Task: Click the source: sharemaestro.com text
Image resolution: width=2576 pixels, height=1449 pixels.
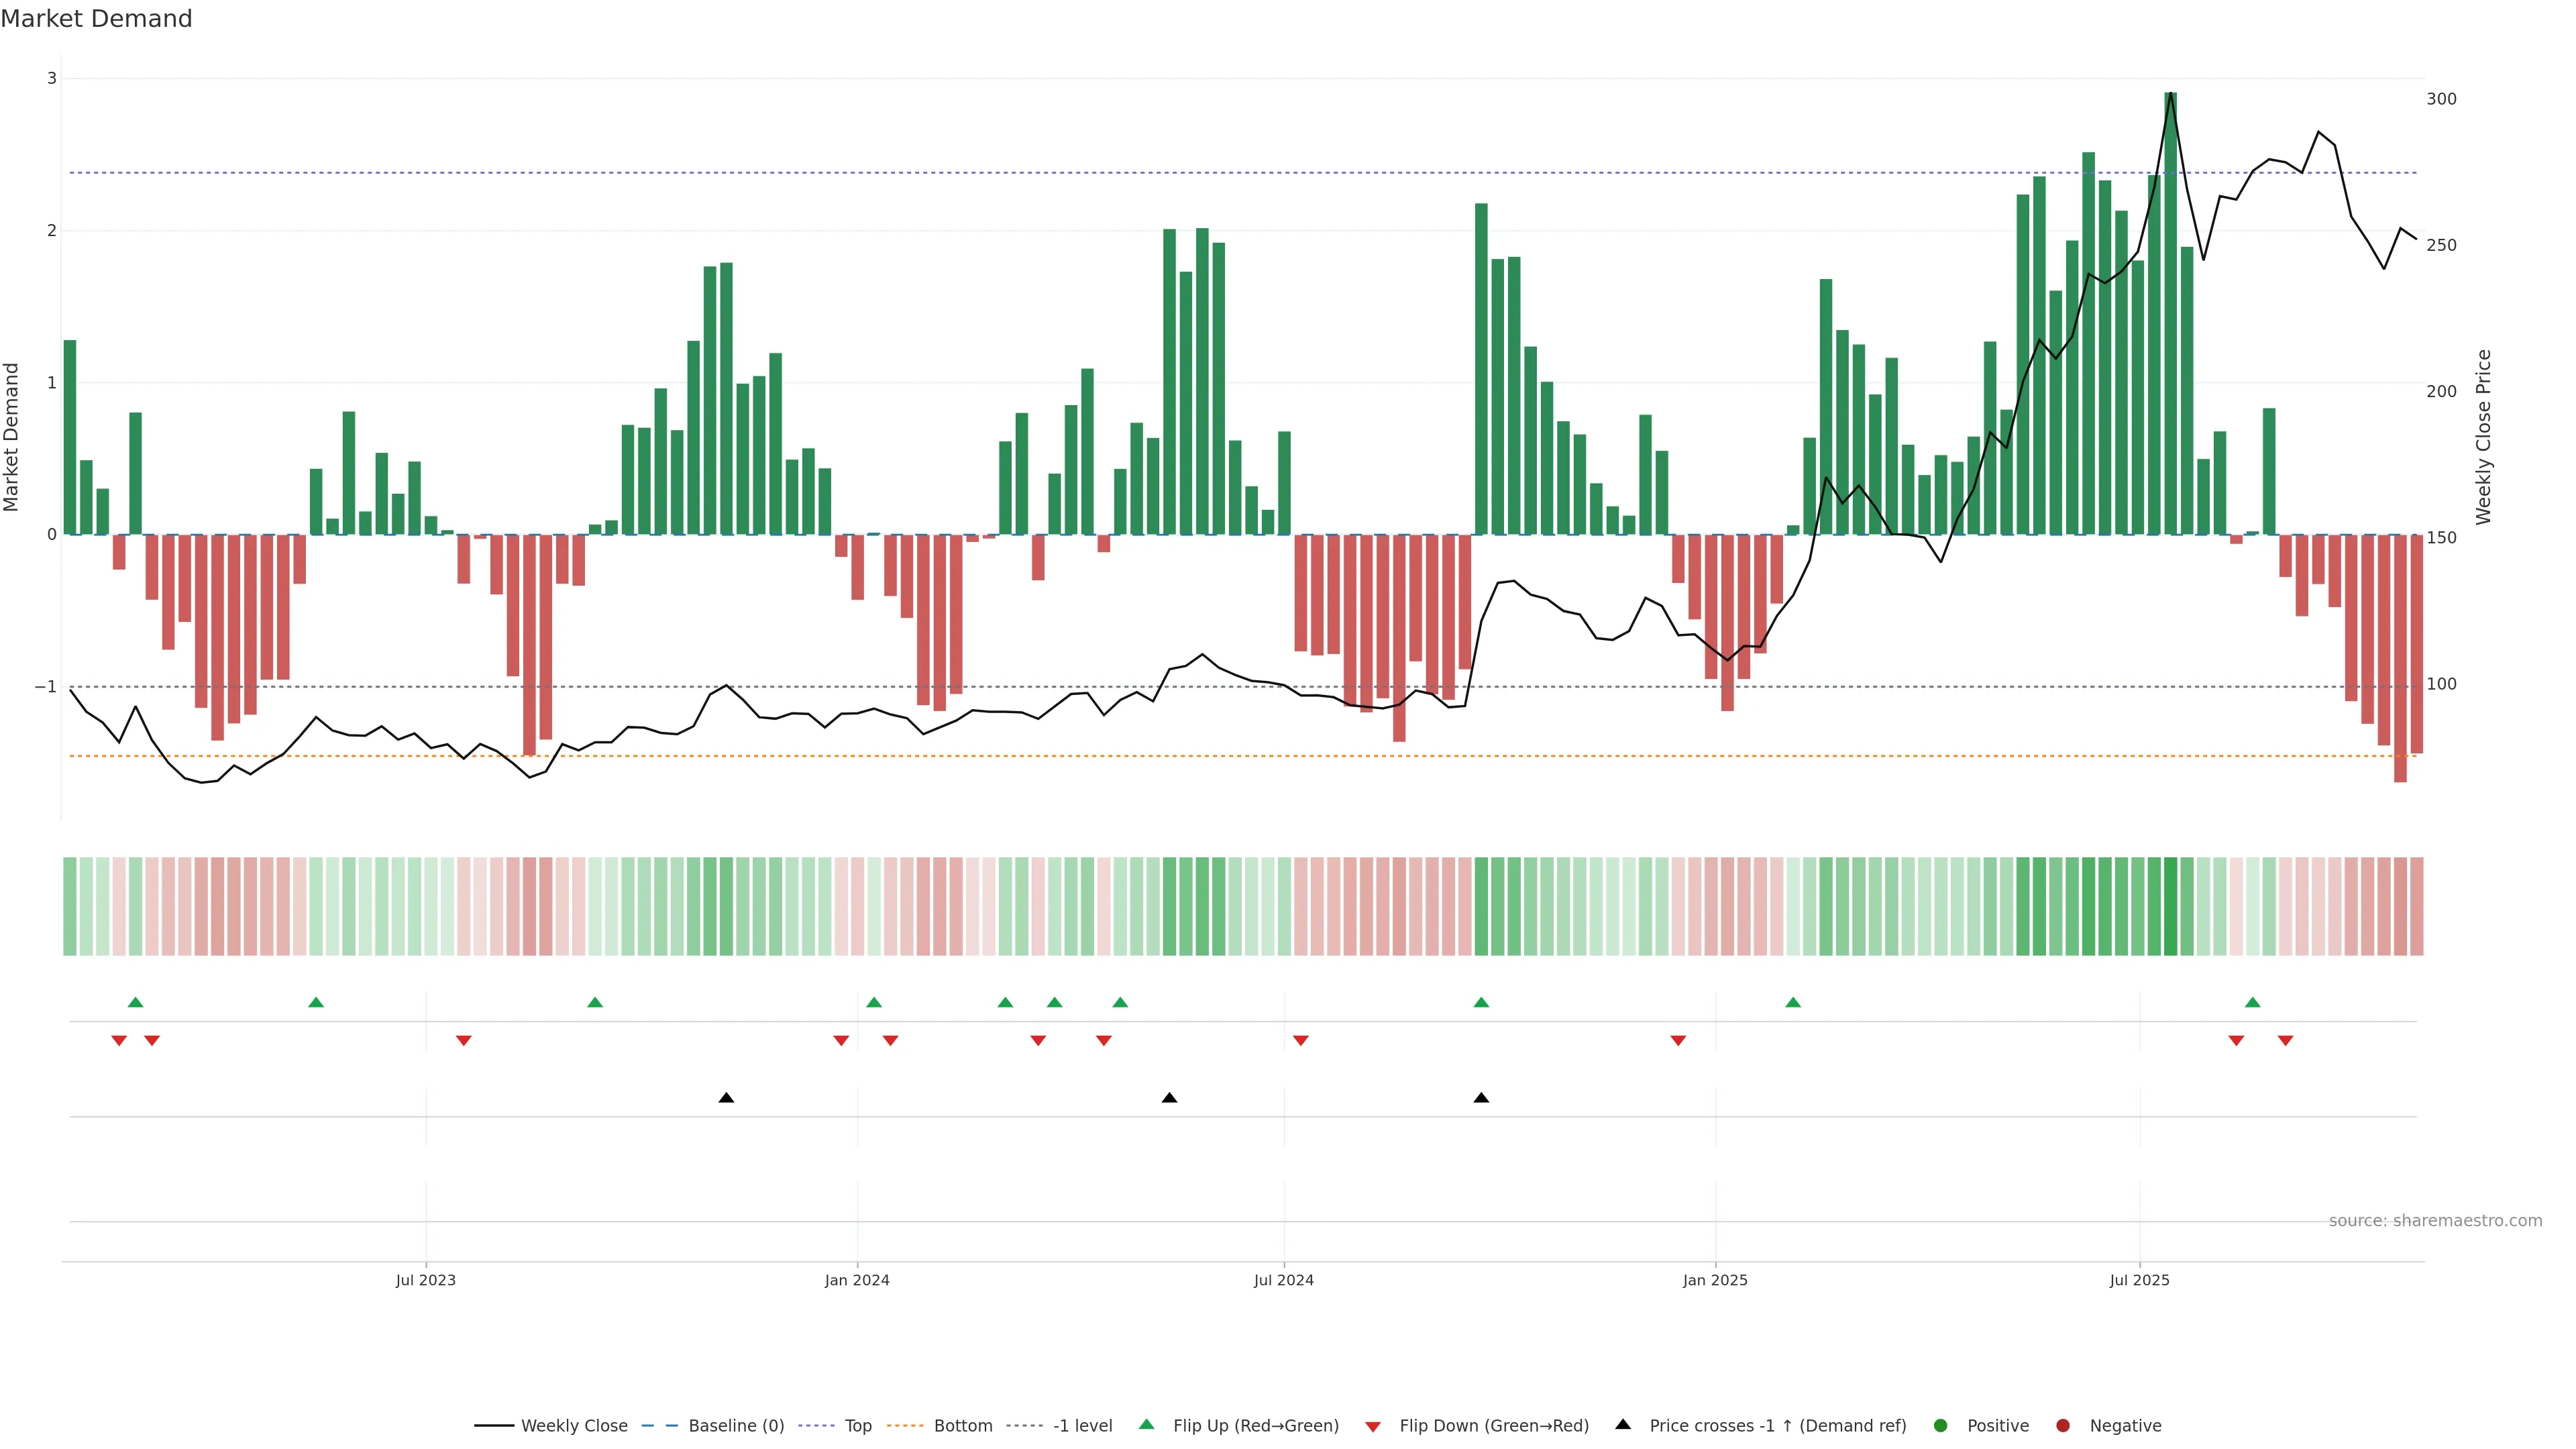Action: [x=2435, y=1221]
